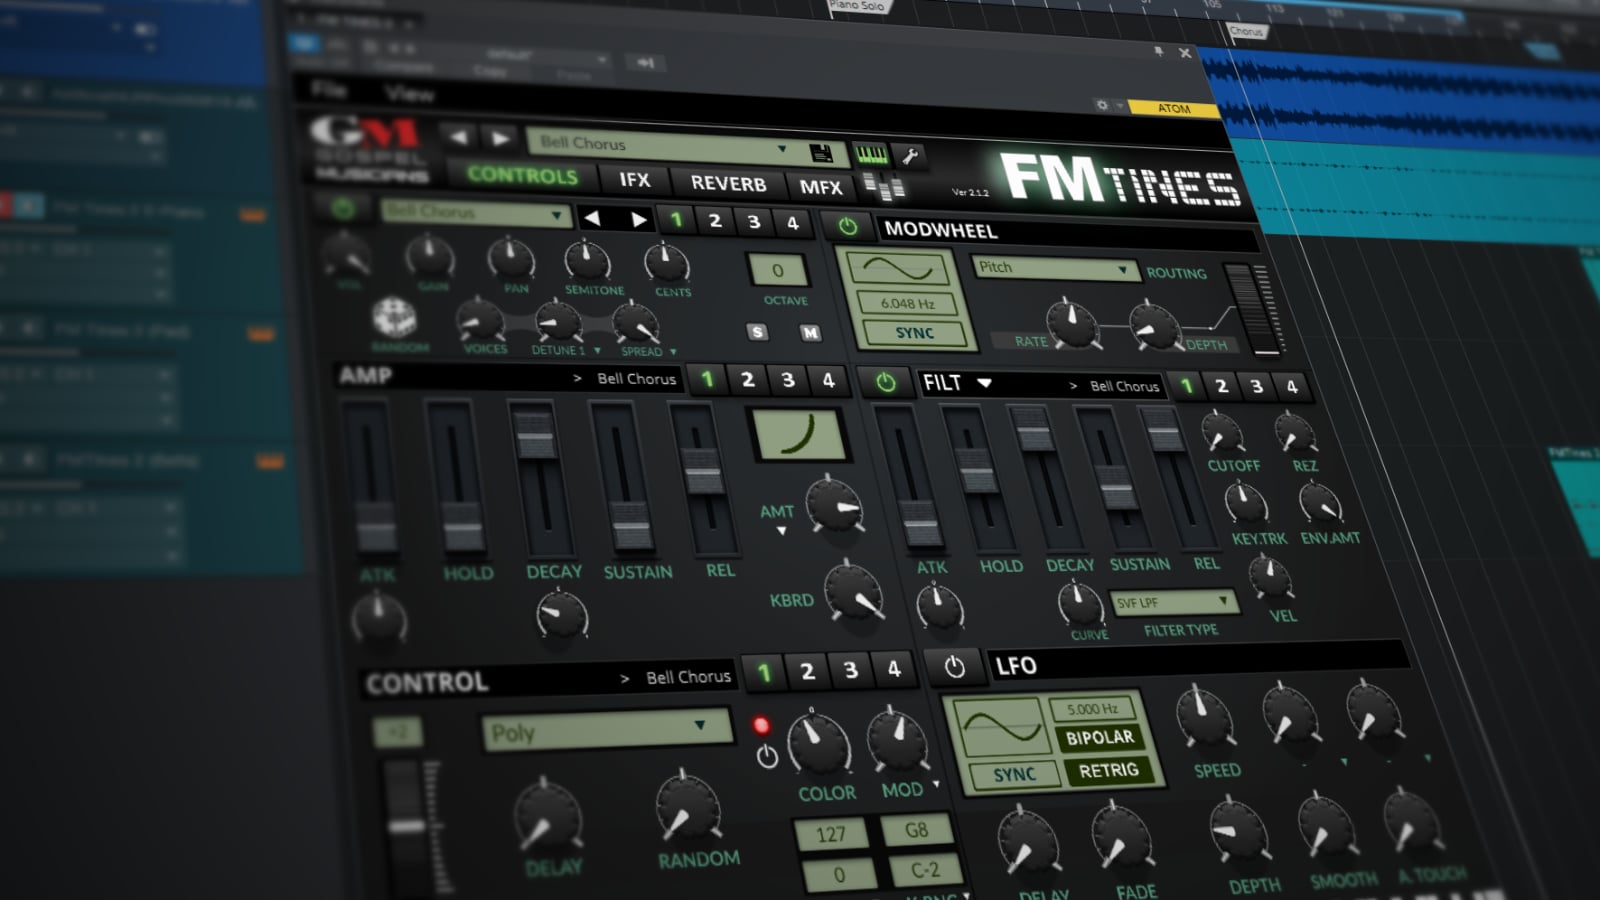
Task: Open the wrench settings icon
Action: (909, 155)
